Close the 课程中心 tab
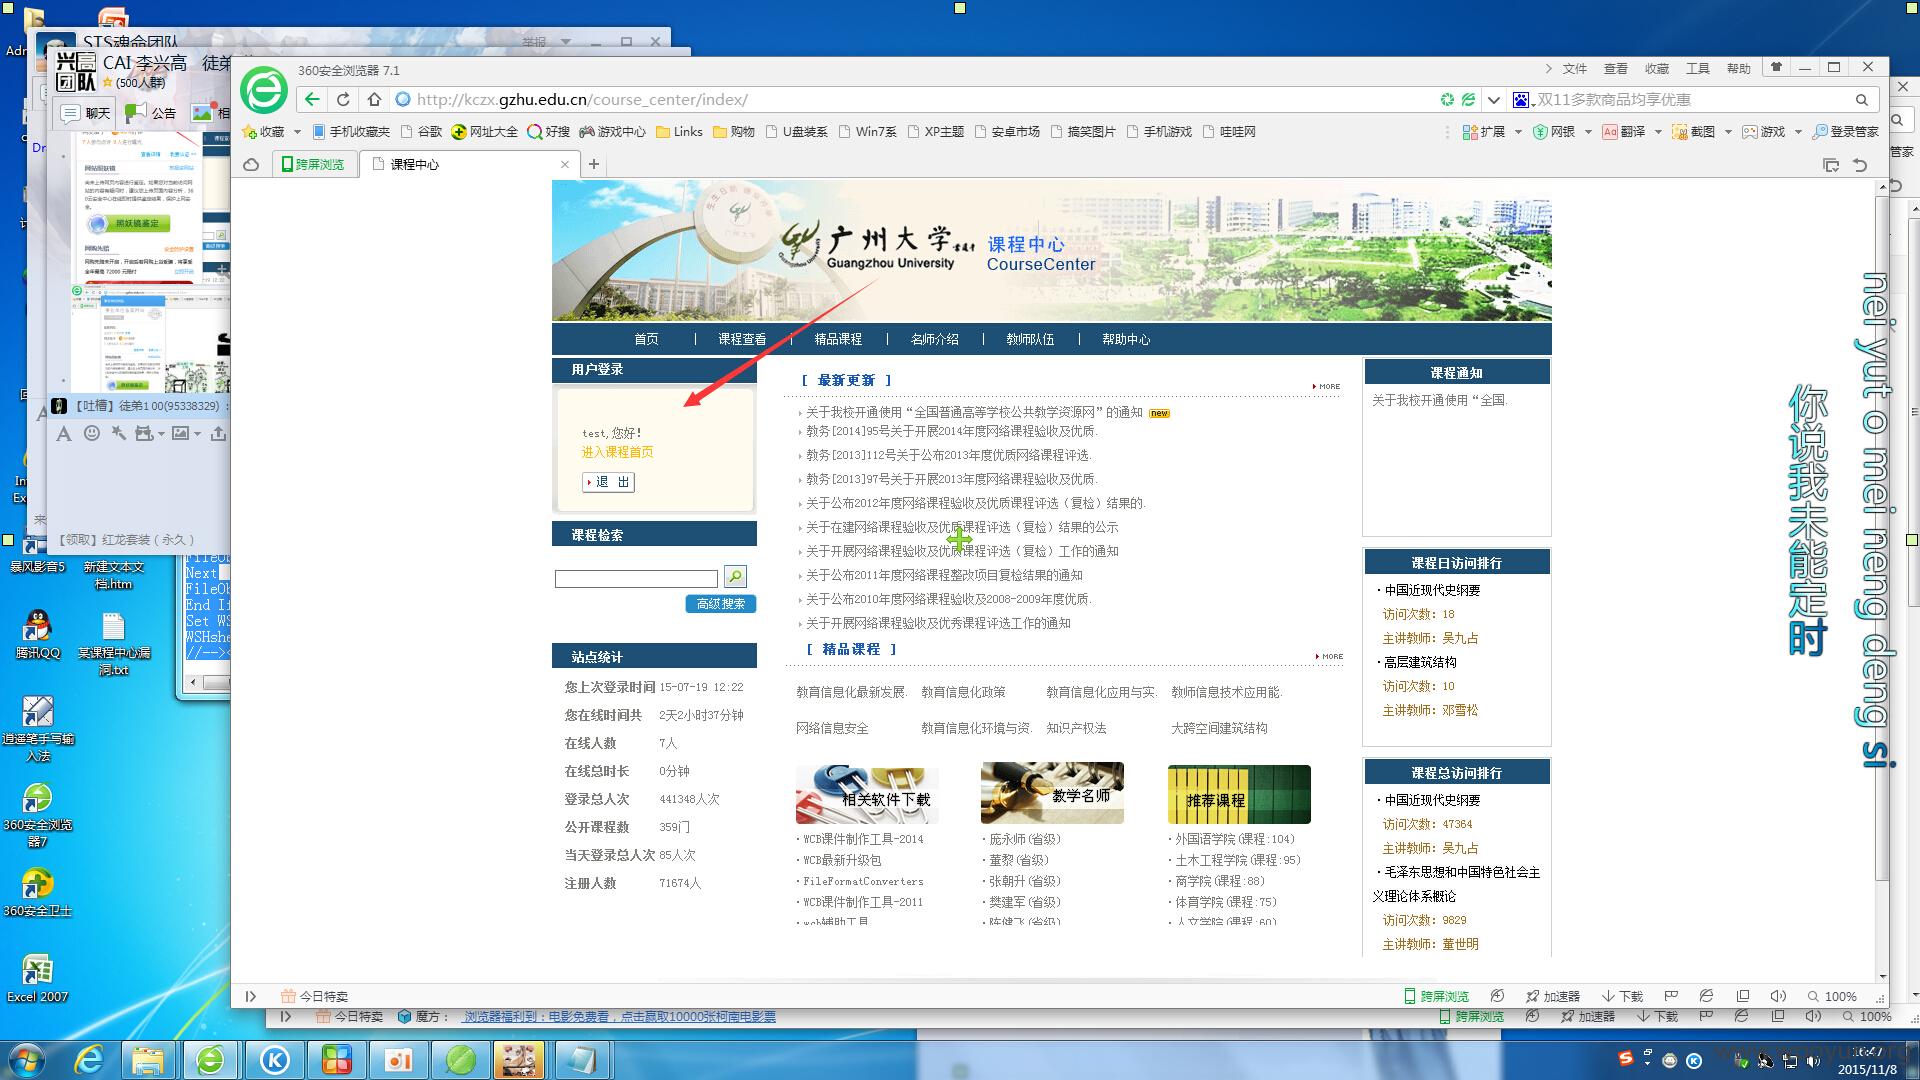 pyautogui.click(x=565, y=164)
